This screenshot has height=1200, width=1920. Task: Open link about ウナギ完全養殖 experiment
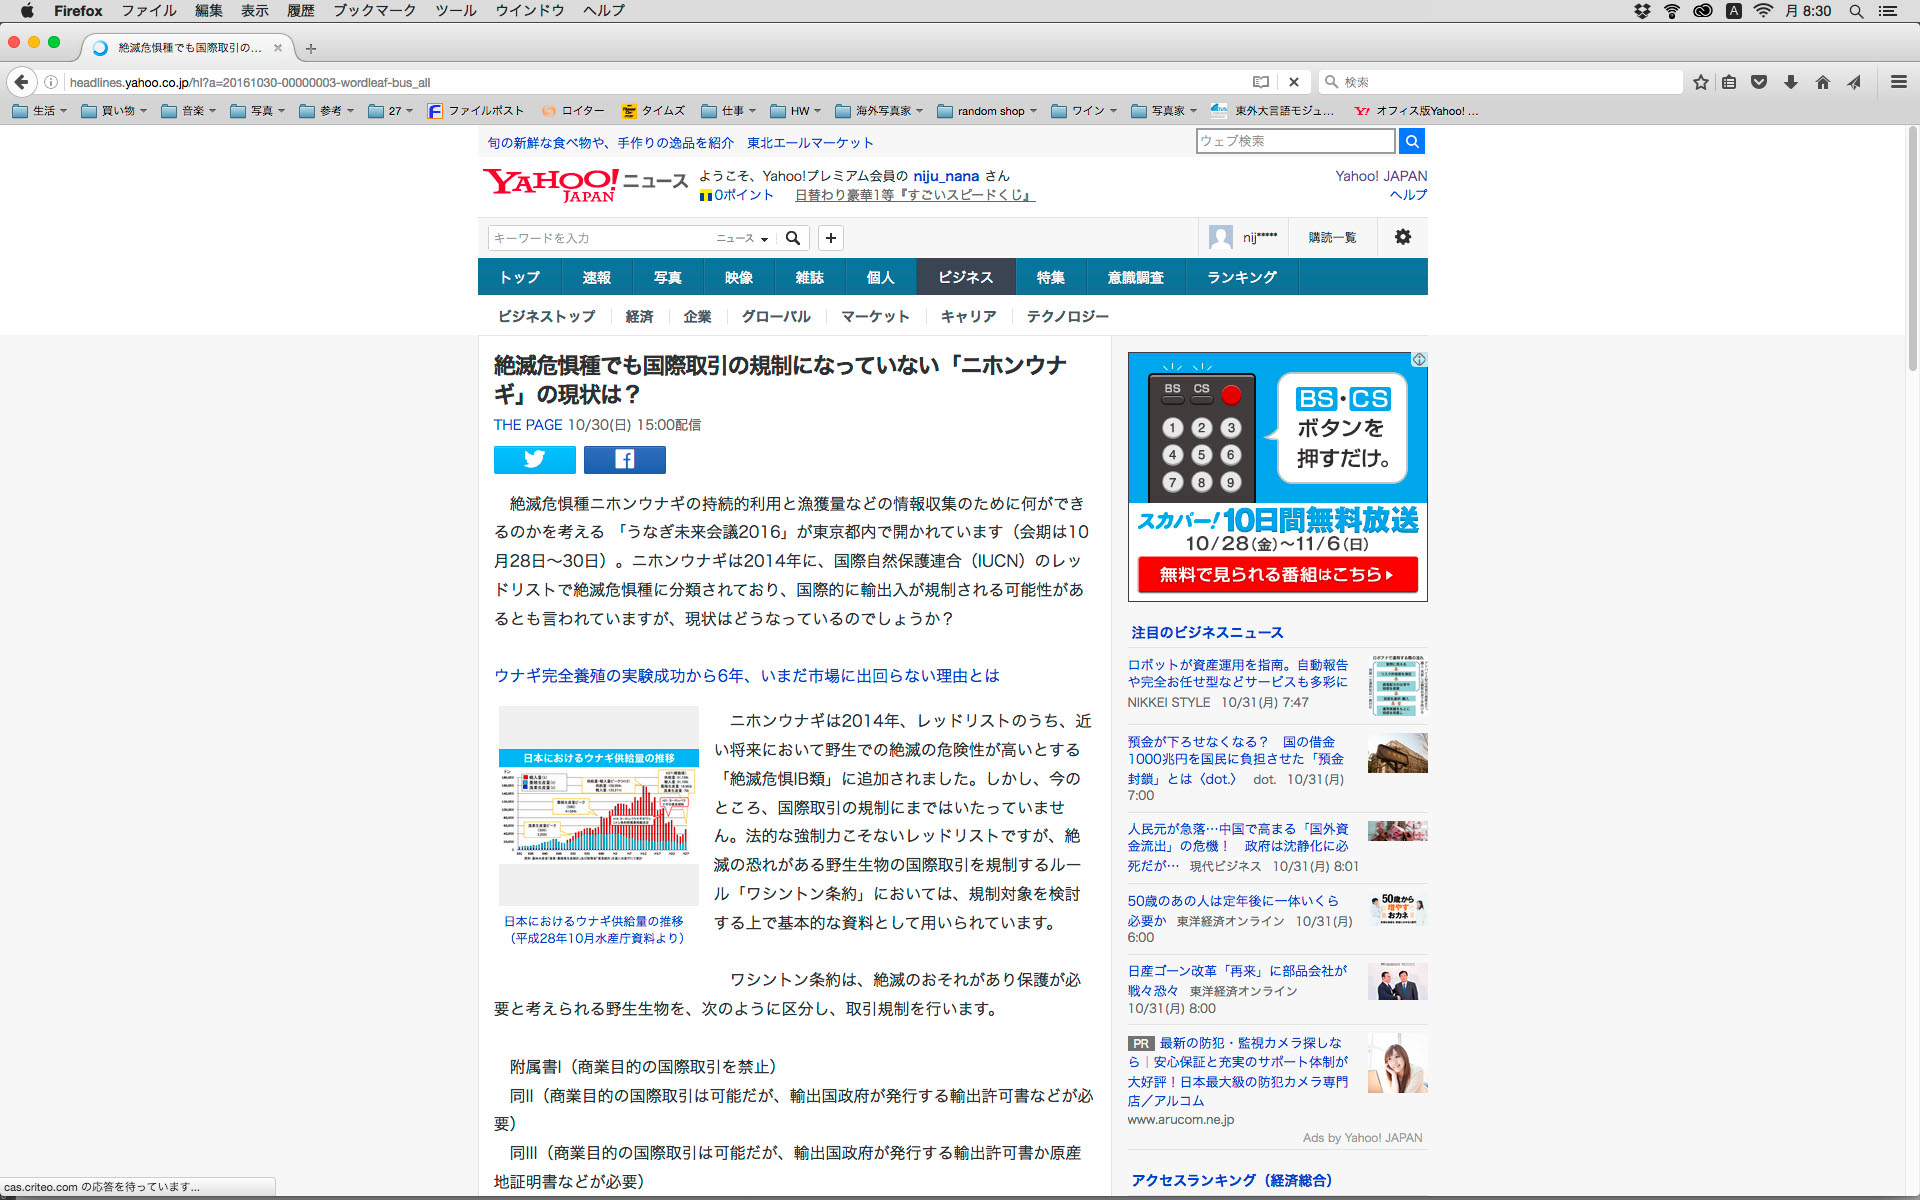(x=746, y=676)
